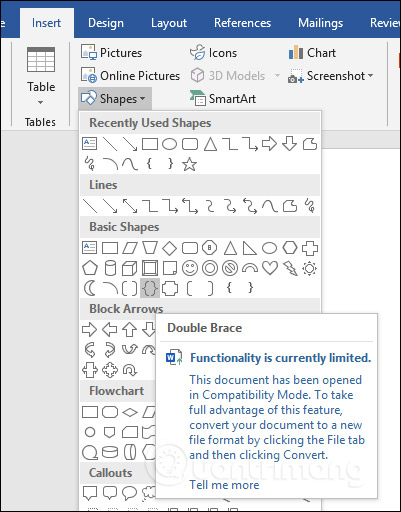Select the 5-point star in Recently Used Shapes
Image resolution: width=401 pixels, height=512 pixels.
tap(189, 164)
